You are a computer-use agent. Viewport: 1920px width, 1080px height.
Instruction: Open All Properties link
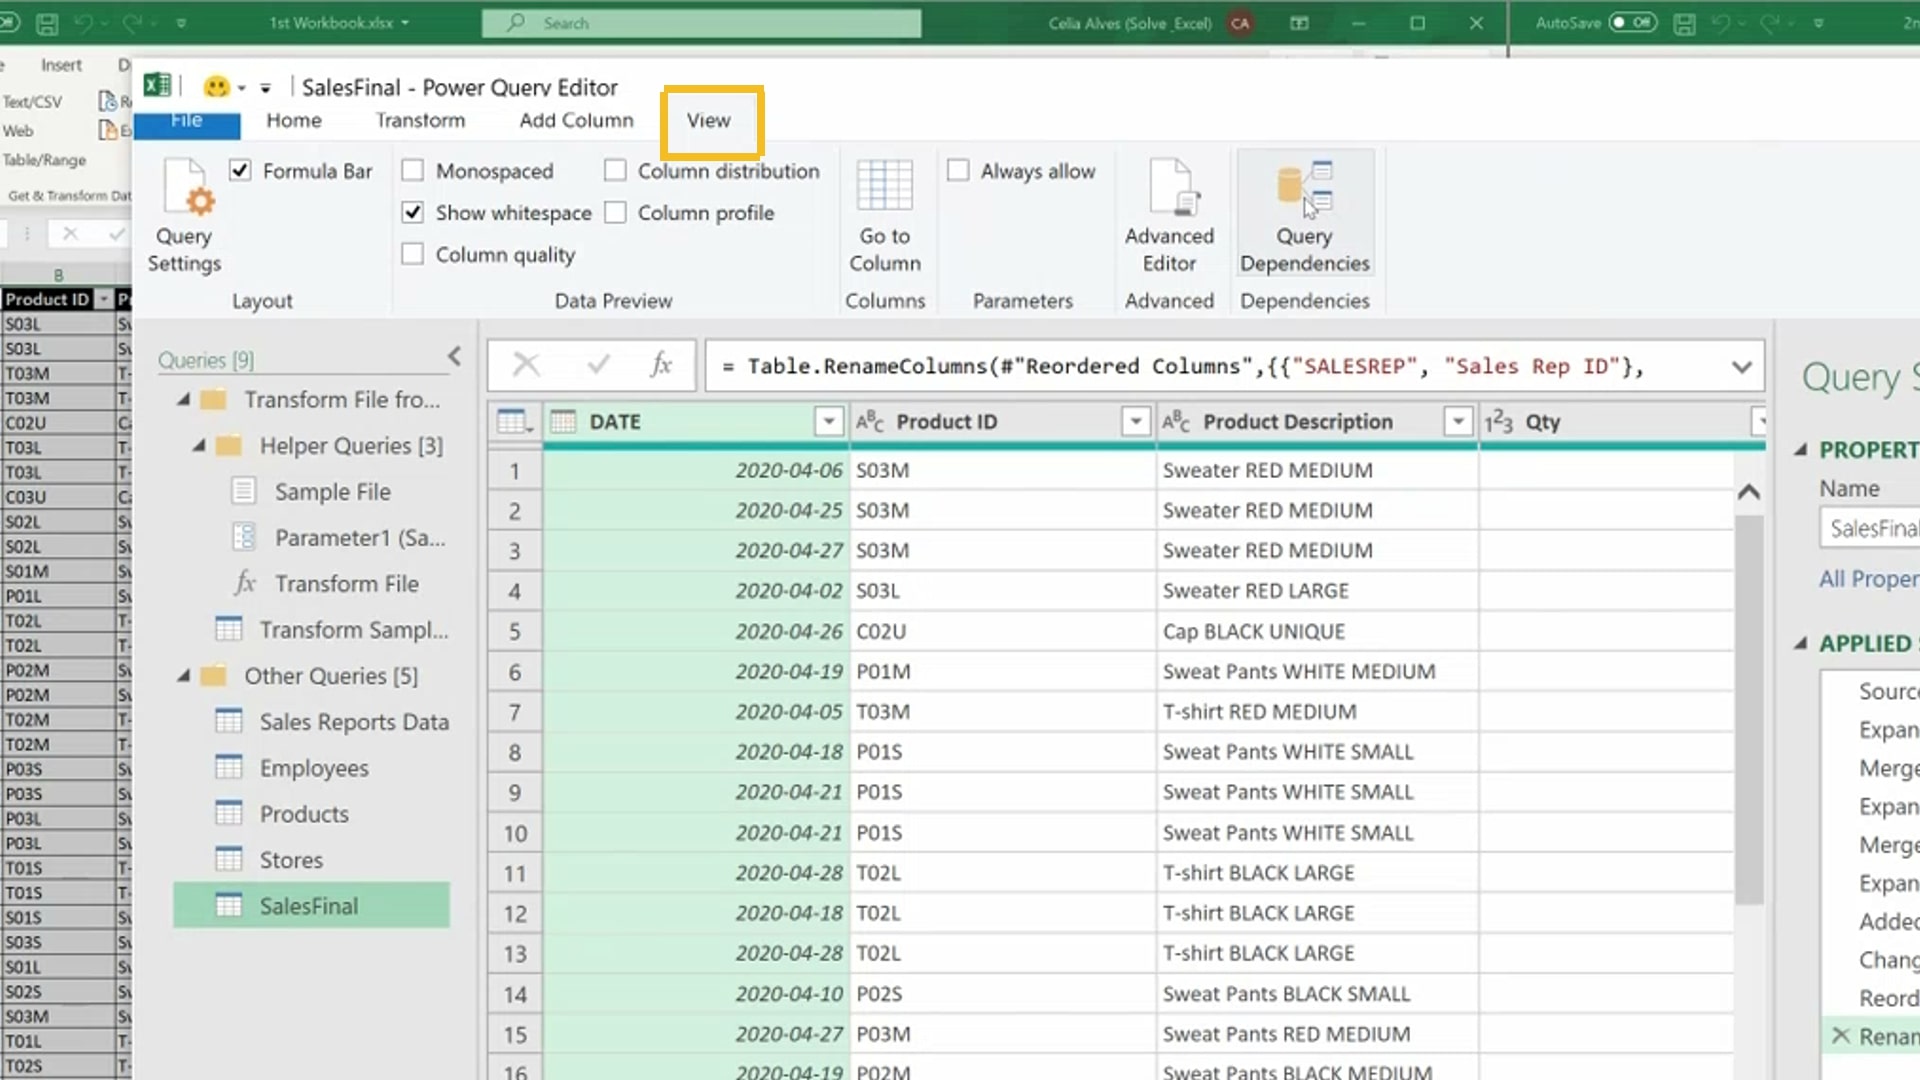1868,578
